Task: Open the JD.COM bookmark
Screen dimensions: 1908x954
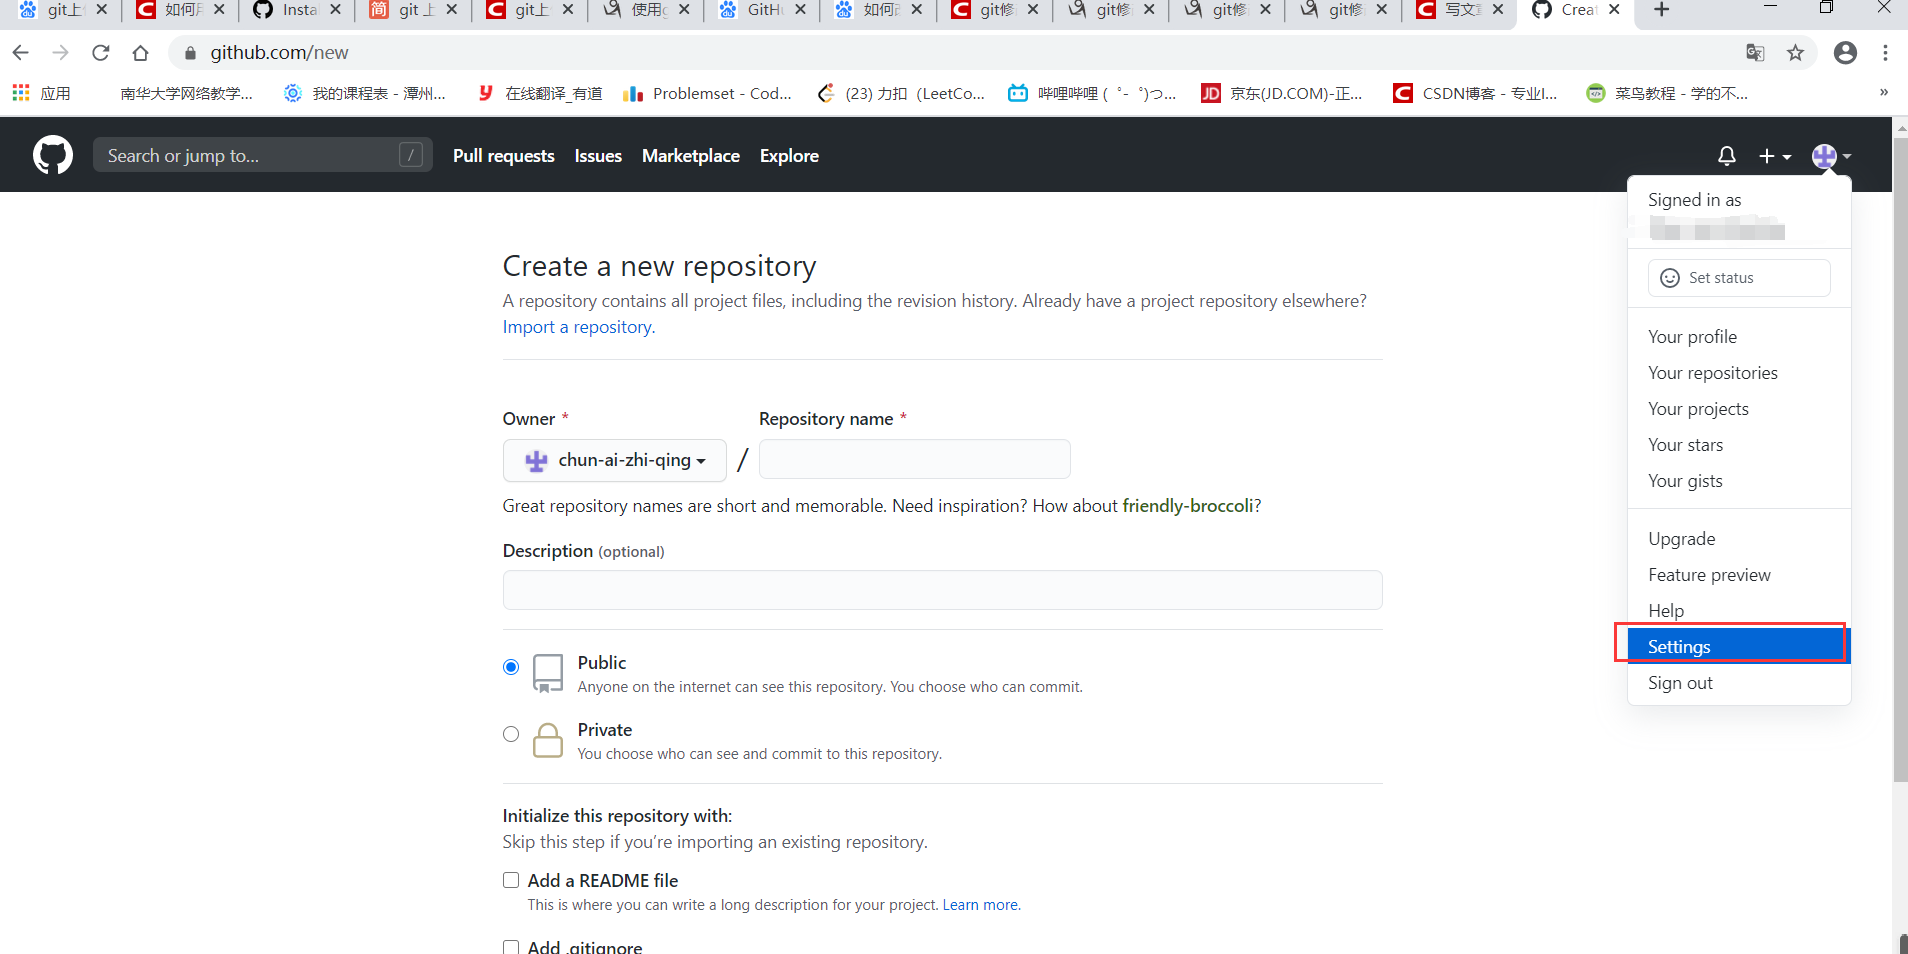Action: 1282,93
